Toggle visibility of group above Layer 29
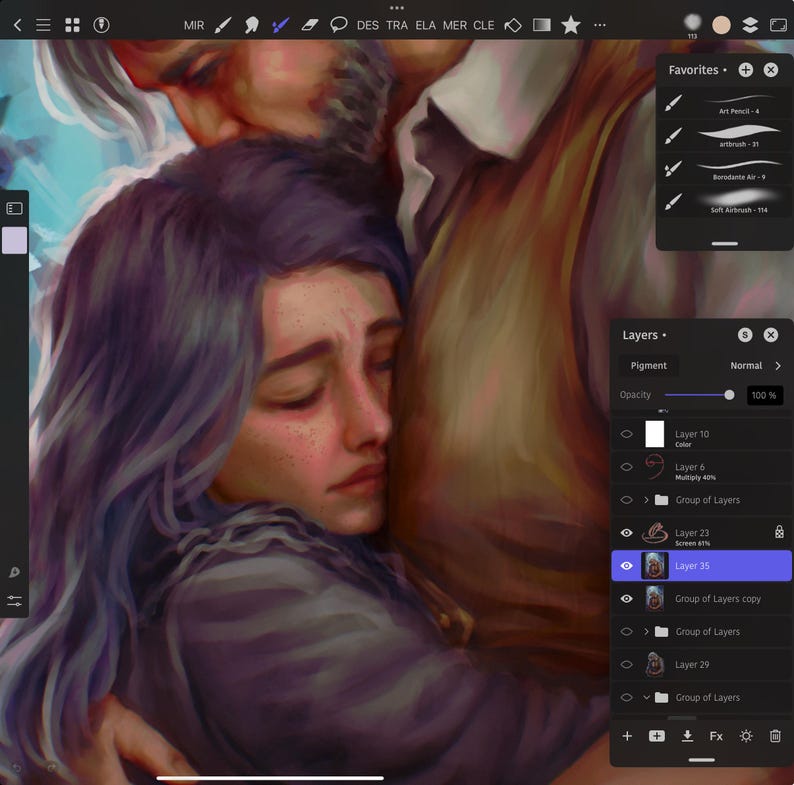 pos(626,632)
